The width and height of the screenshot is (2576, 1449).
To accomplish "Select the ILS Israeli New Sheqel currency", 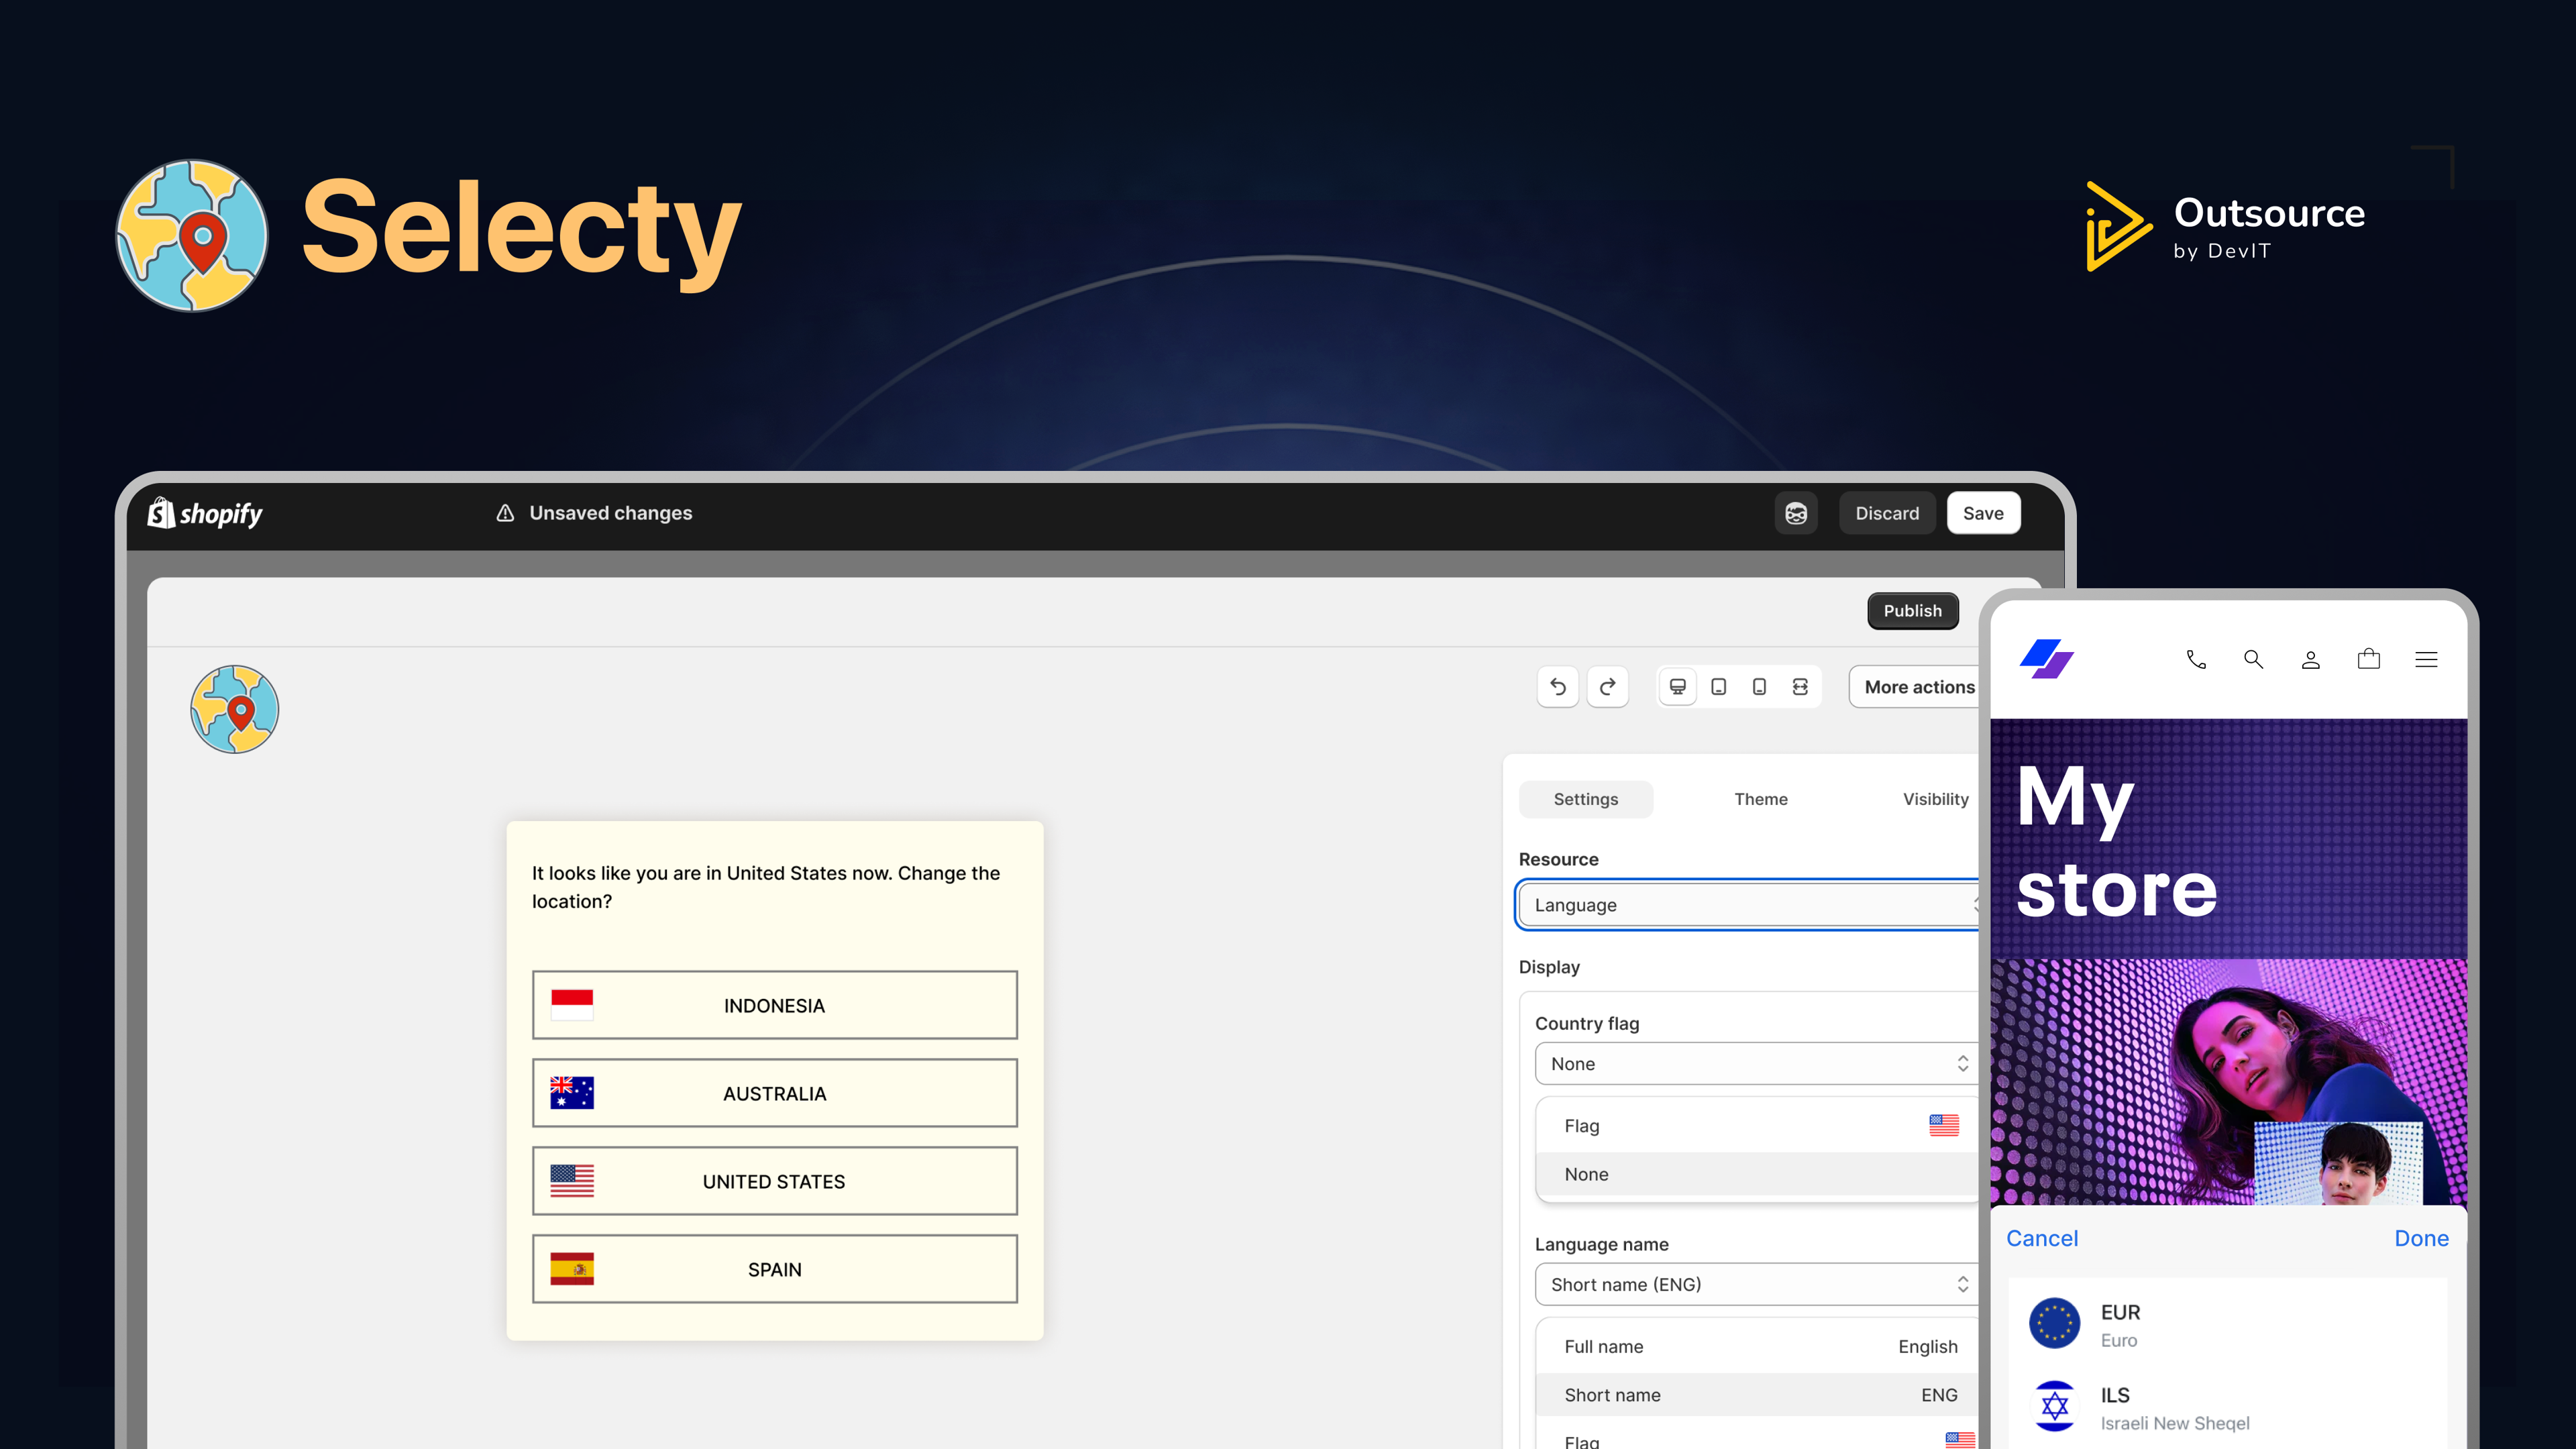I will (x=2228, y=1407).
